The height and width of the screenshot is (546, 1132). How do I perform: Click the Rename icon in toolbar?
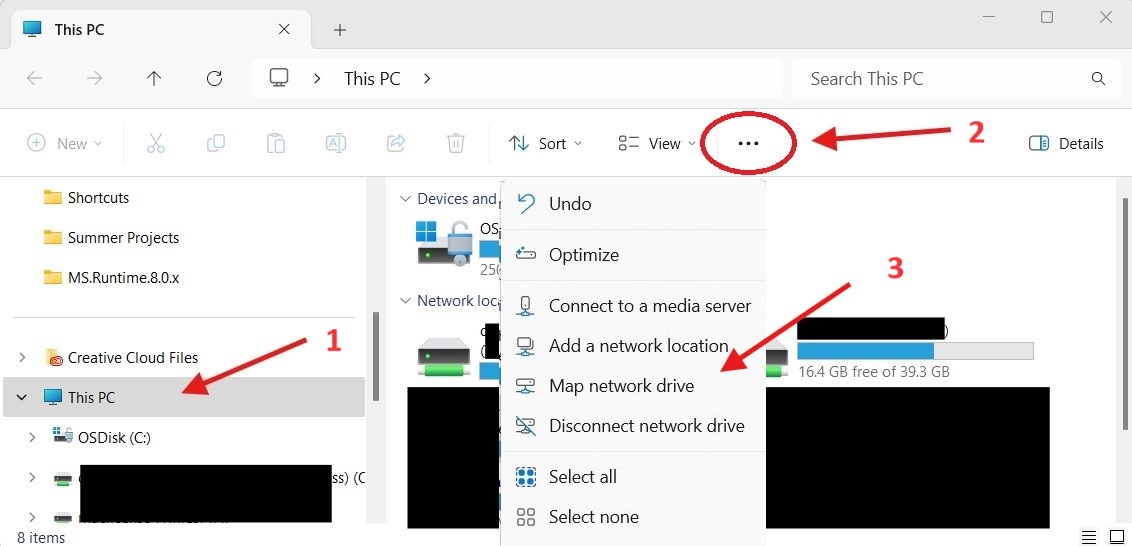click(x=336, y=143)
